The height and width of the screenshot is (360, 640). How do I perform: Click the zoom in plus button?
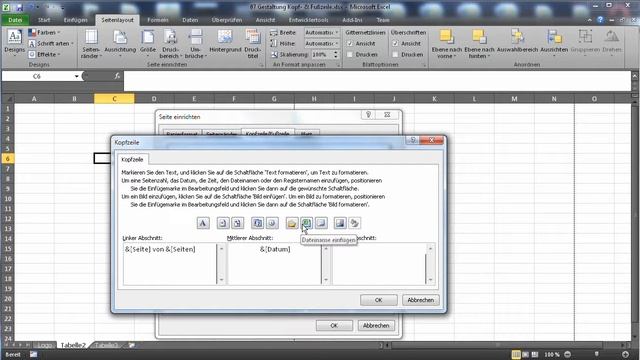pyautogui.click(x=625, y=355)
